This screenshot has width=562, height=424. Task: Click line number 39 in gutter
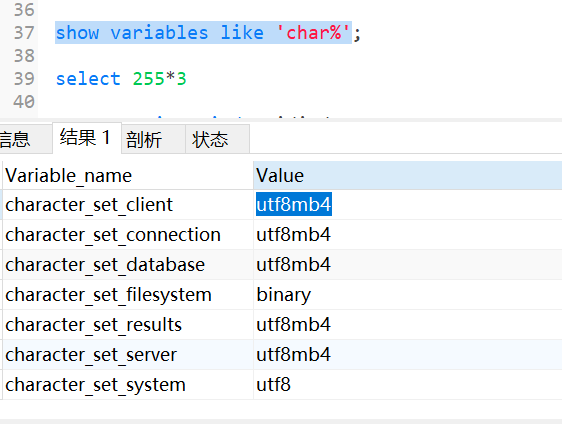pos(24,78)
